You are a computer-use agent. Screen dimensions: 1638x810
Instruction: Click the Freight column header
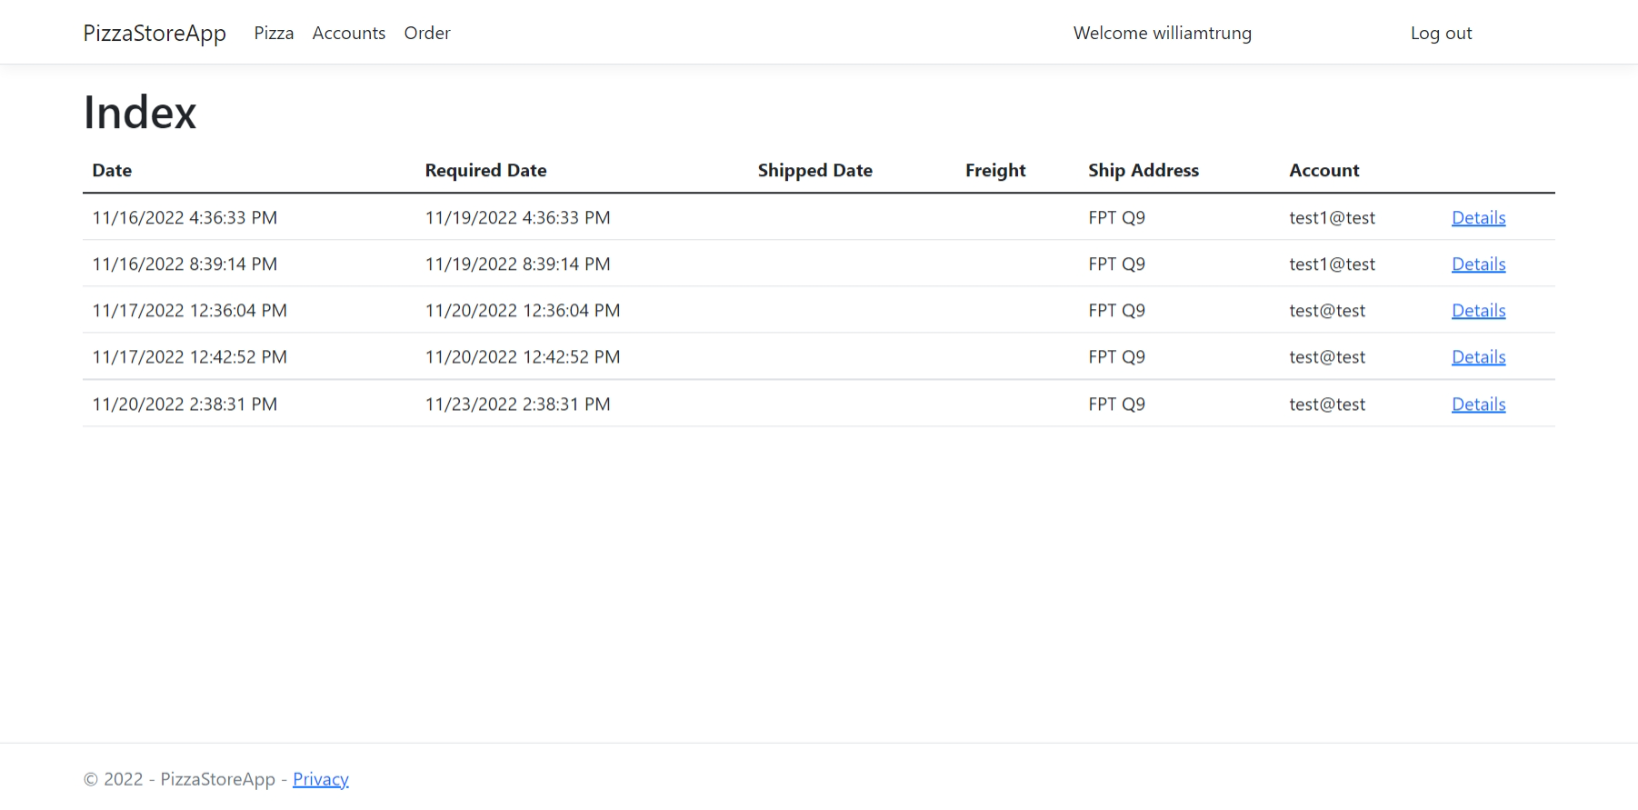point(995,170)
